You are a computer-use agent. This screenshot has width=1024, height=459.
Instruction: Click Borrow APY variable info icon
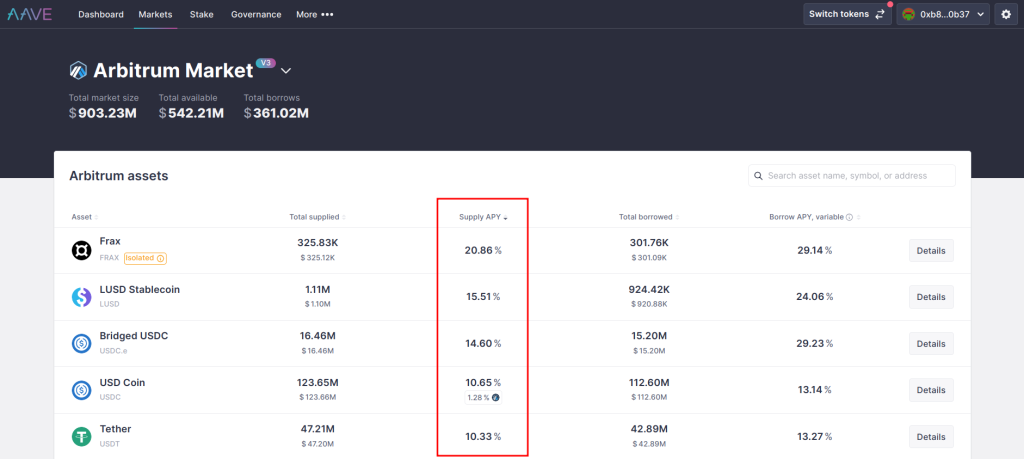coord(849,217)
